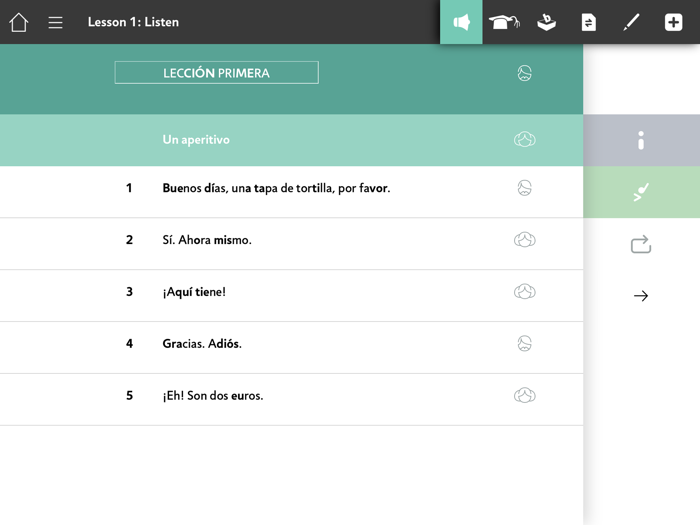Click row number 2
Screen dimensions: 700x525
click(x=129, y=240)
